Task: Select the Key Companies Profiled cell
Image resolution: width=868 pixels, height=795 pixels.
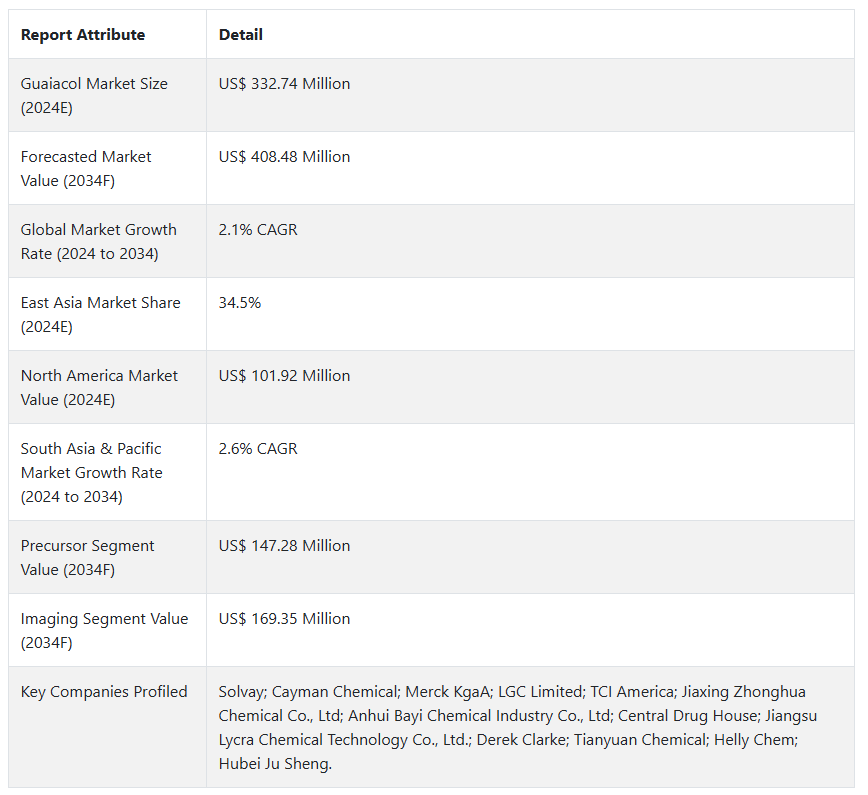Action: (104, 692)
